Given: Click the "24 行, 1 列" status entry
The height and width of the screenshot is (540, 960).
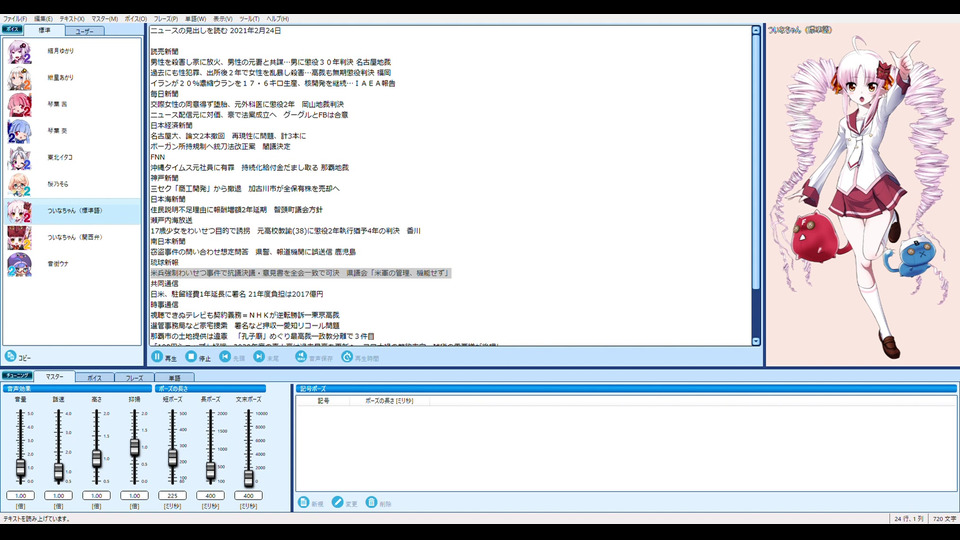Looking at the screenshot, I should tap(909, 519).
